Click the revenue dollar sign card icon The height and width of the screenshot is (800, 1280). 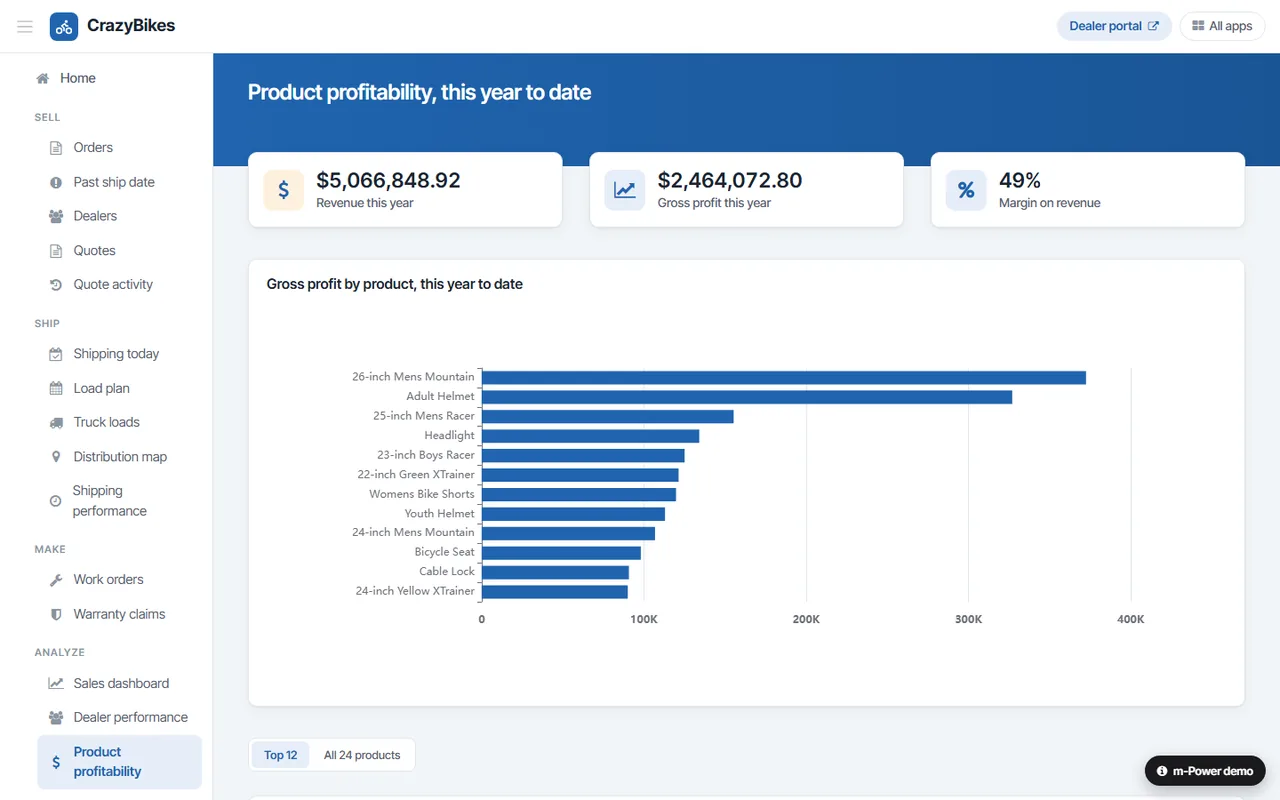284,190
